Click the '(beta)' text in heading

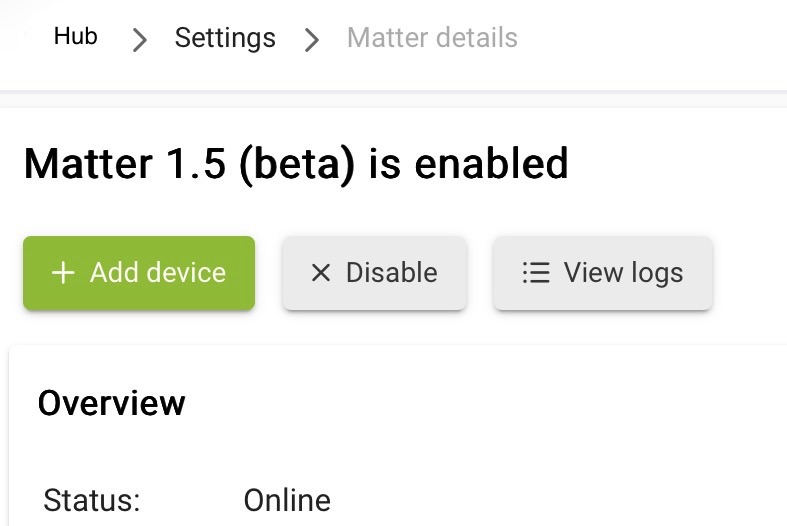[x=297, y=165]
